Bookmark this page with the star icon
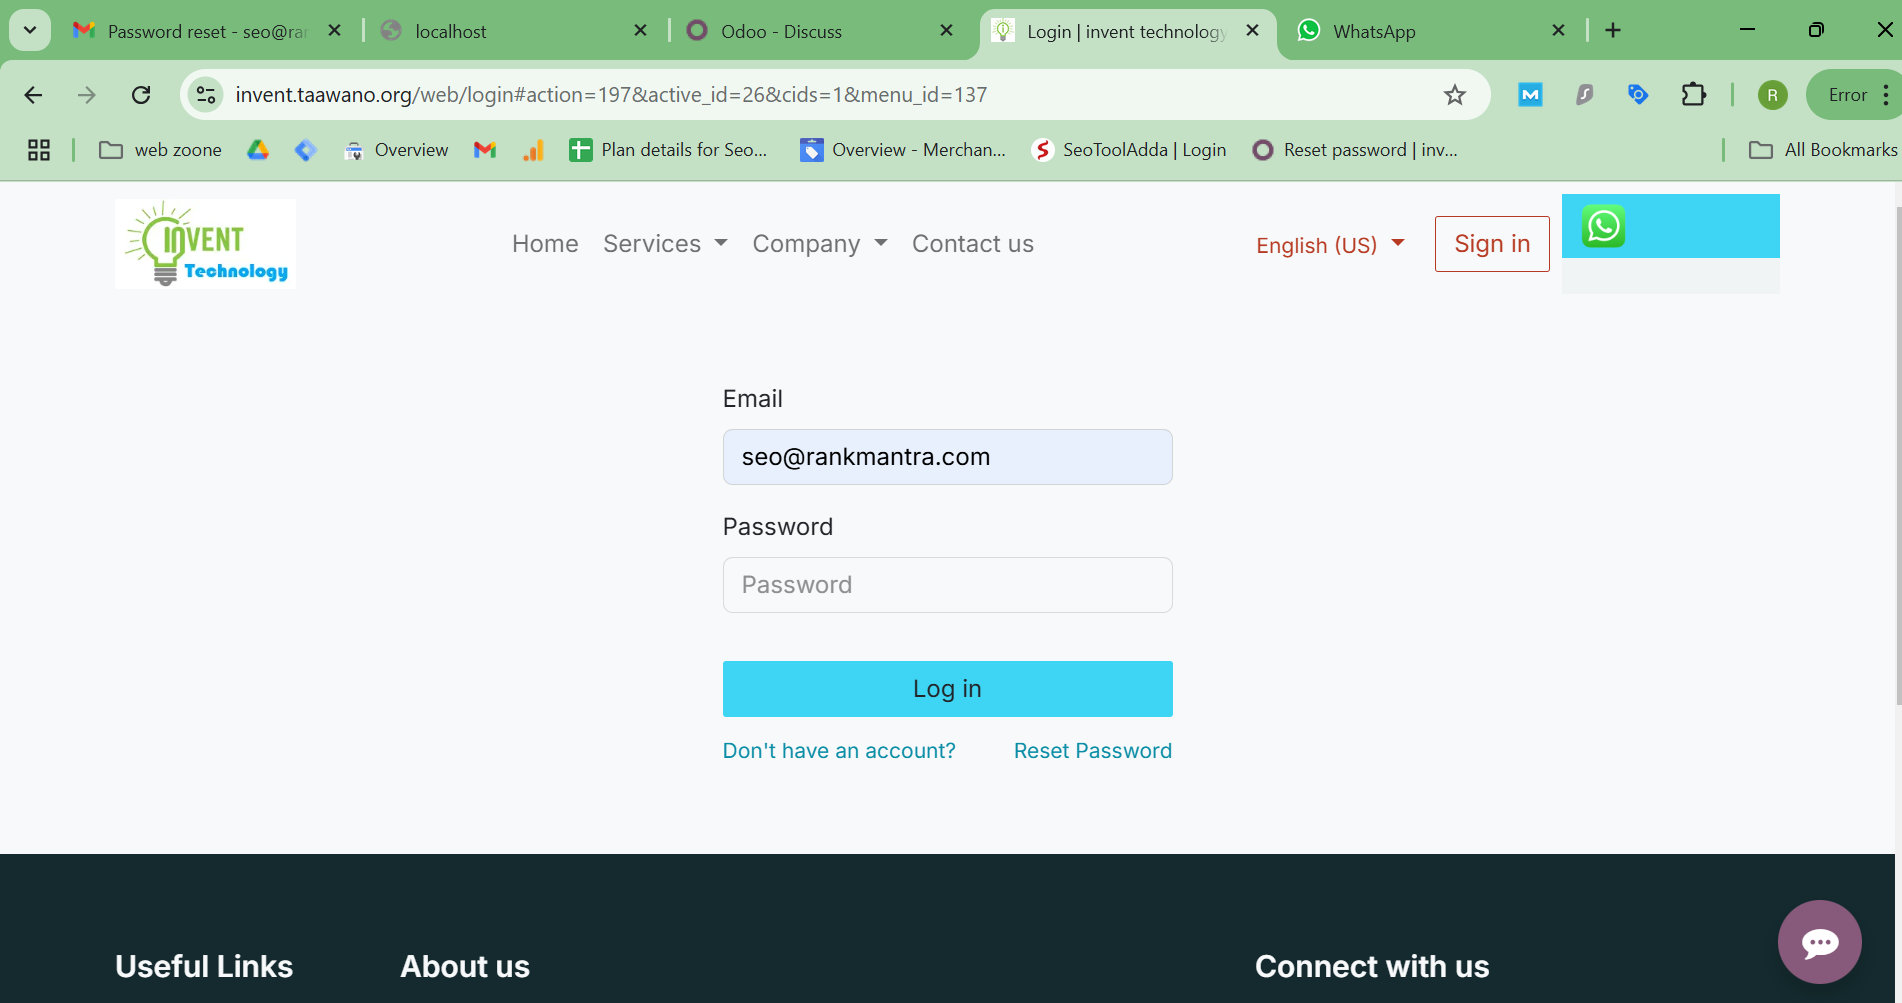 click(1454, 95)
